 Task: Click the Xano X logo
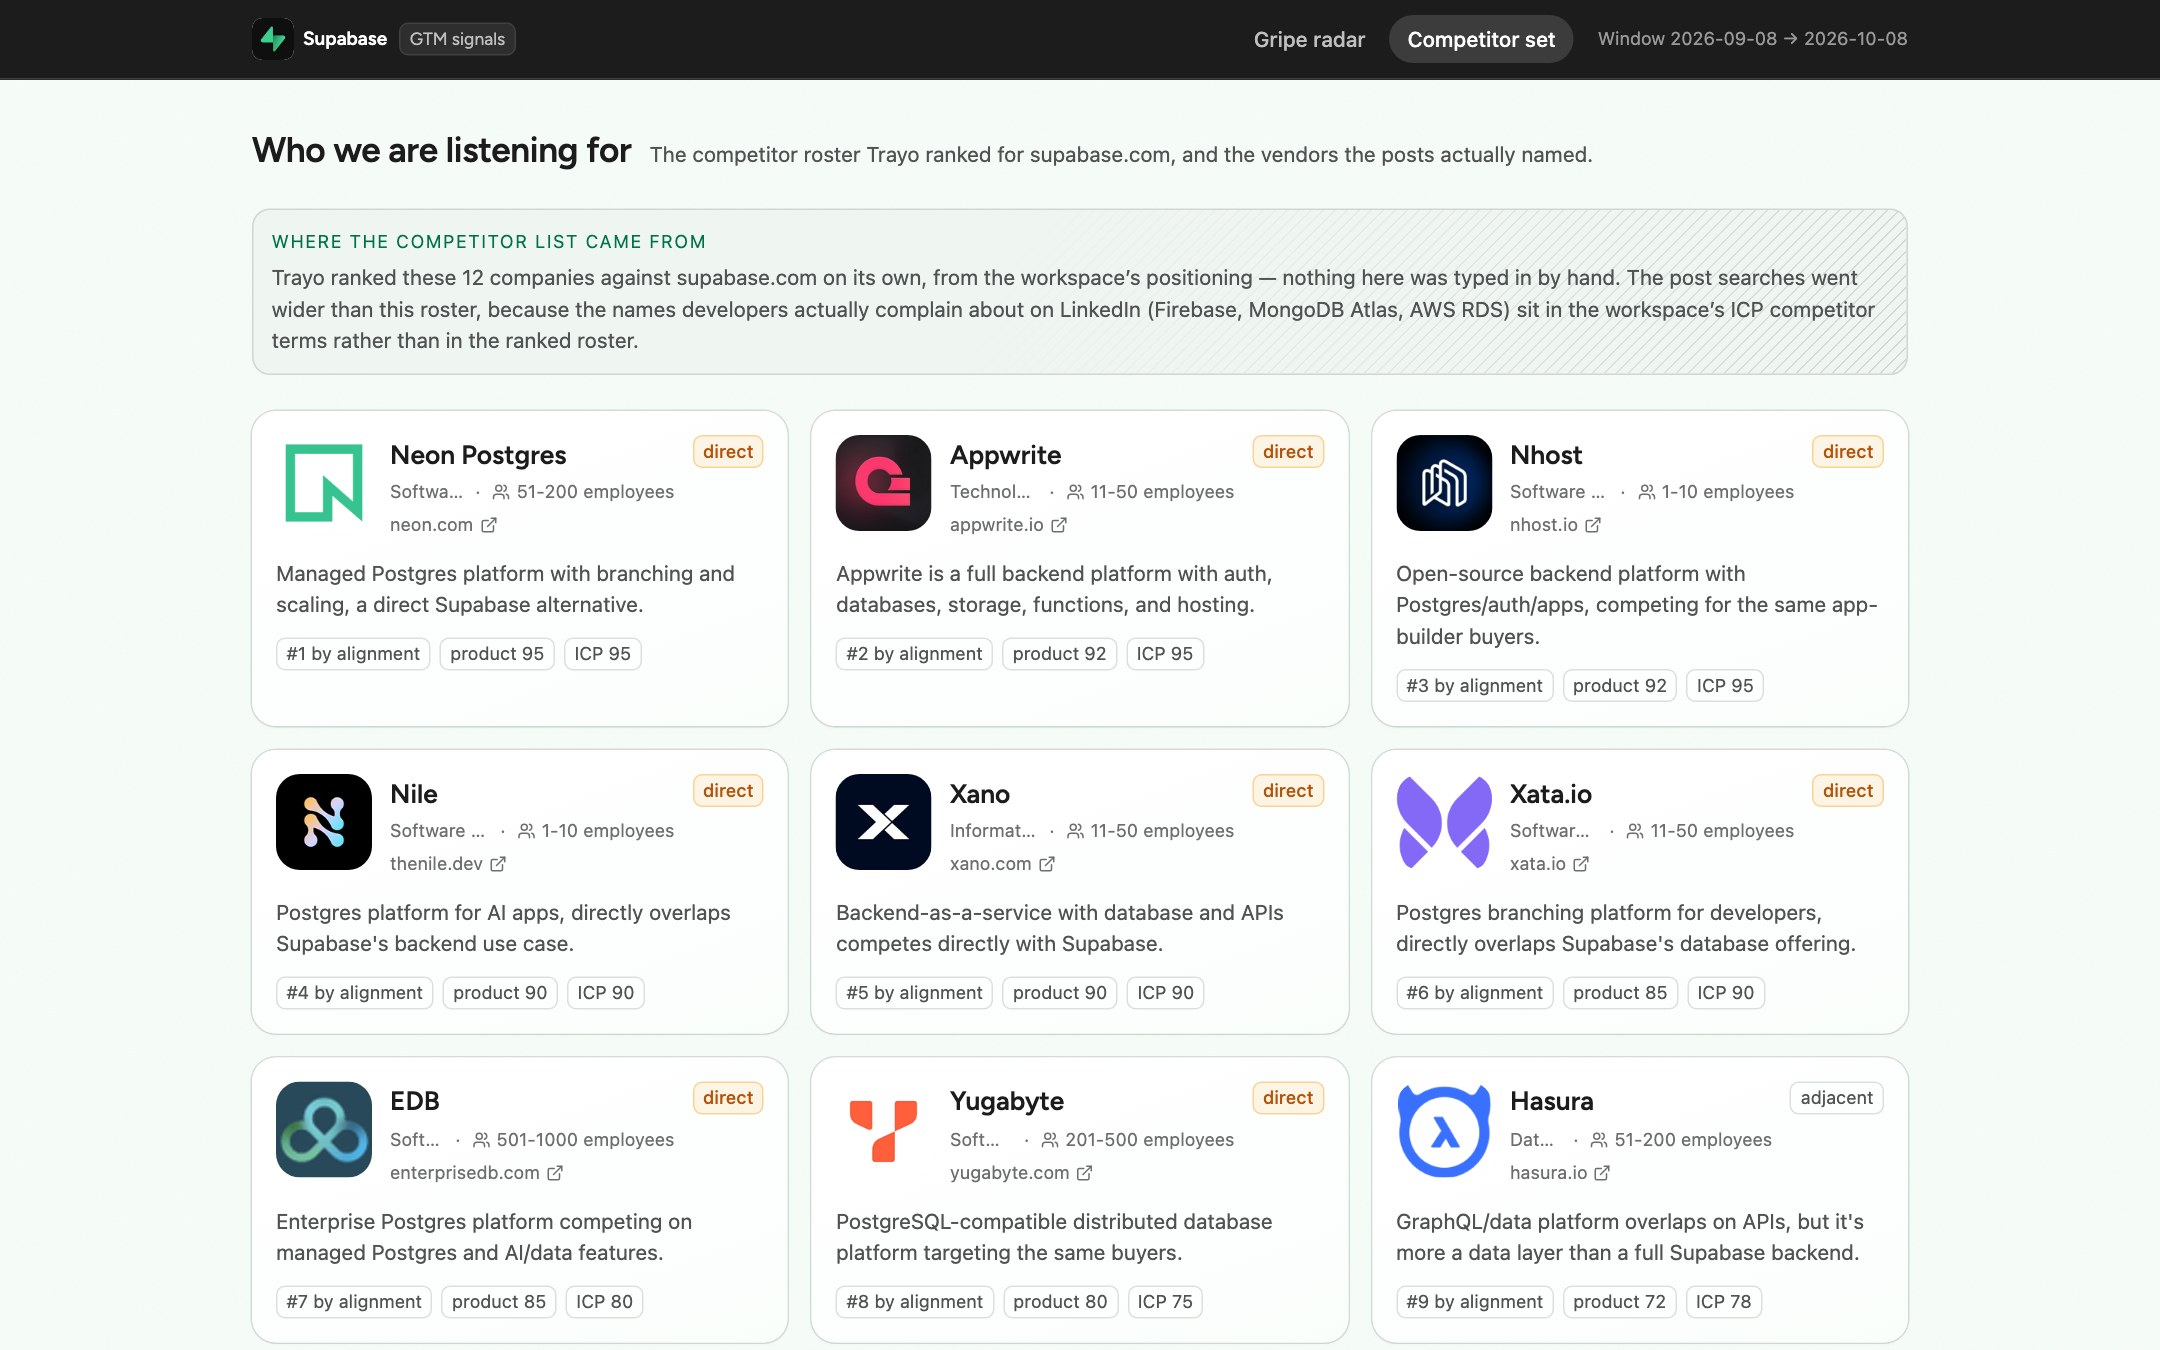coord(884,822)
